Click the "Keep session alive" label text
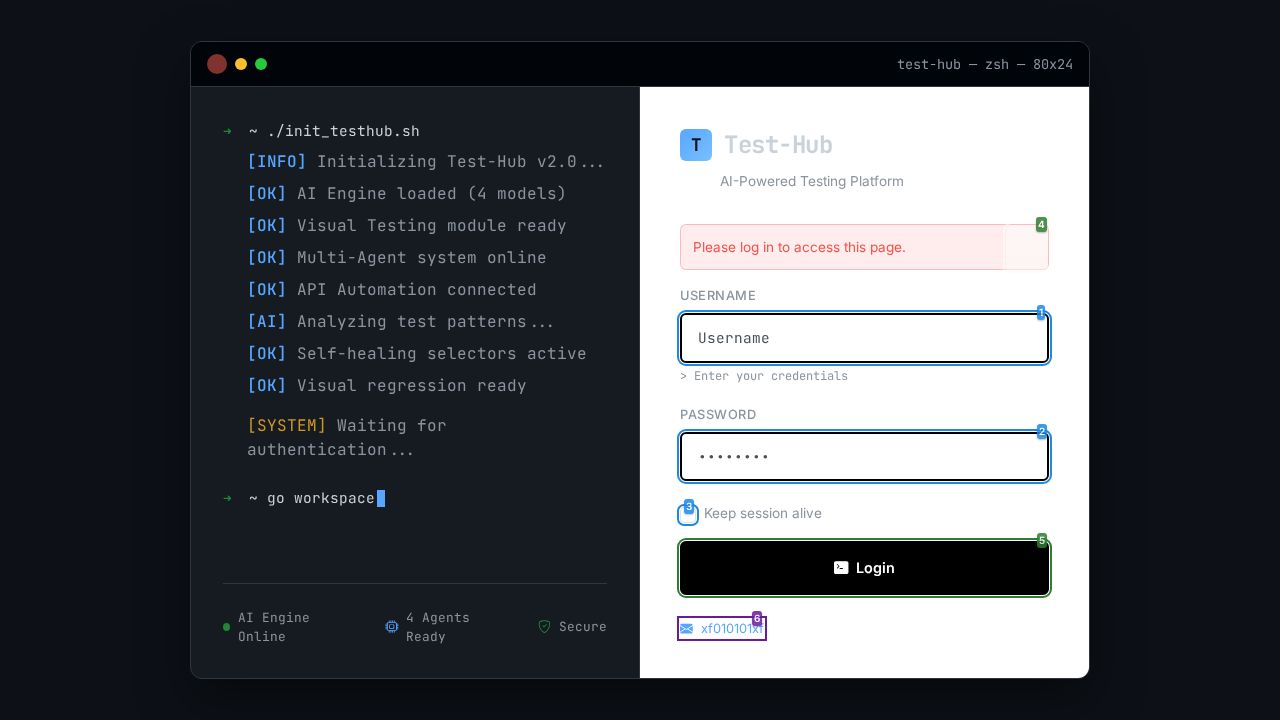Image resolution: width=1280 pixels, height=720 pixels. click(762, 513)
